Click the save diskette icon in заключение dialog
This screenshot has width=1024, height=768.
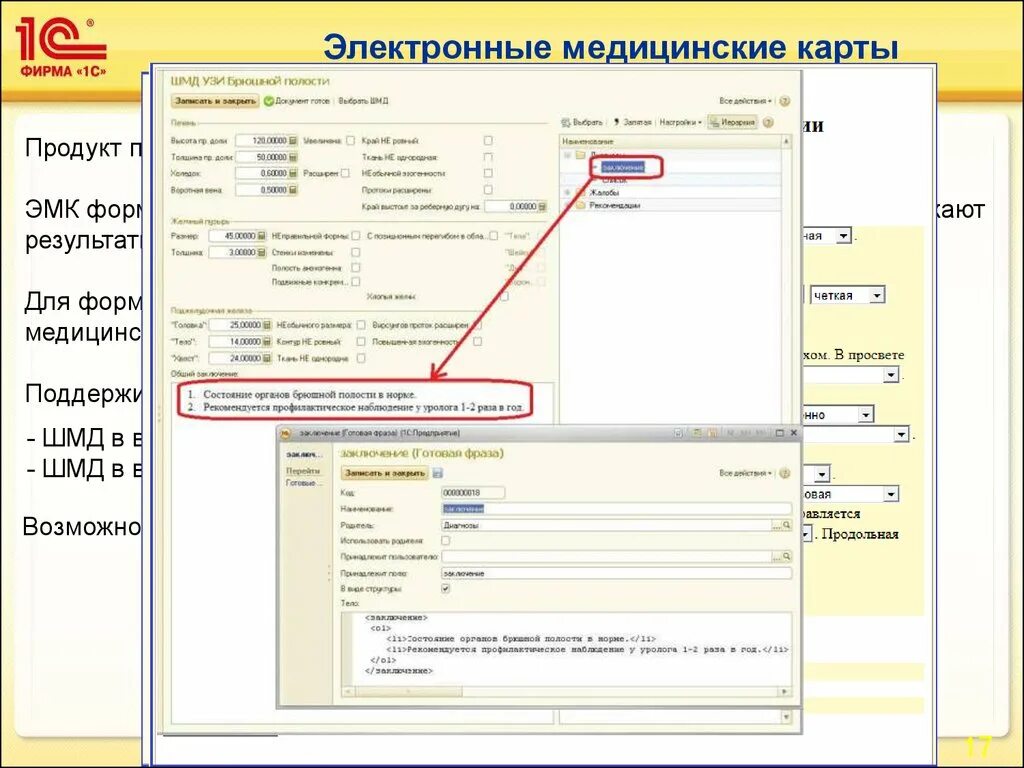(438, 473)
